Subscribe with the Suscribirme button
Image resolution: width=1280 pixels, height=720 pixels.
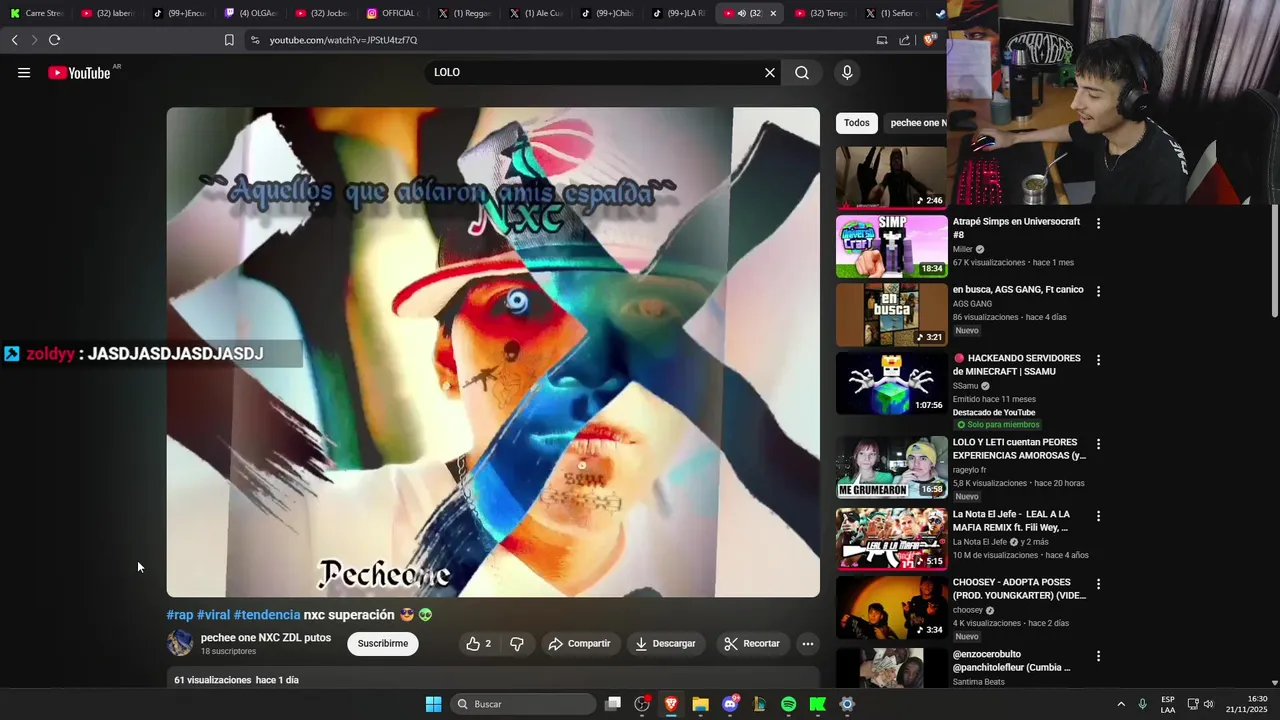pos(383,644)
